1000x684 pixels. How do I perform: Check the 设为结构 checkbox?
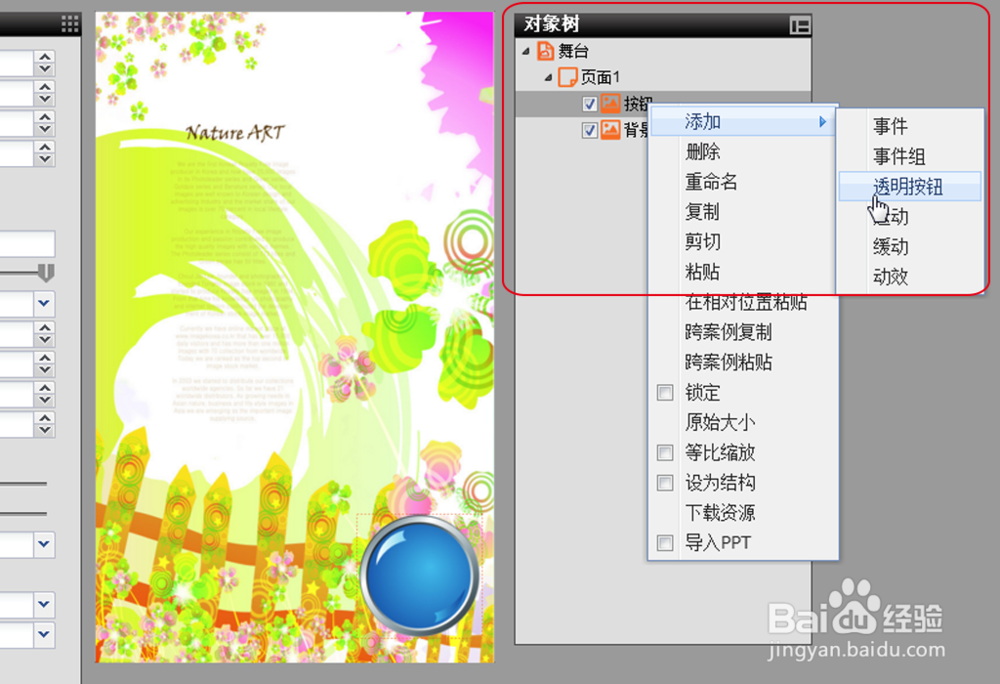[x=665, y=483]
